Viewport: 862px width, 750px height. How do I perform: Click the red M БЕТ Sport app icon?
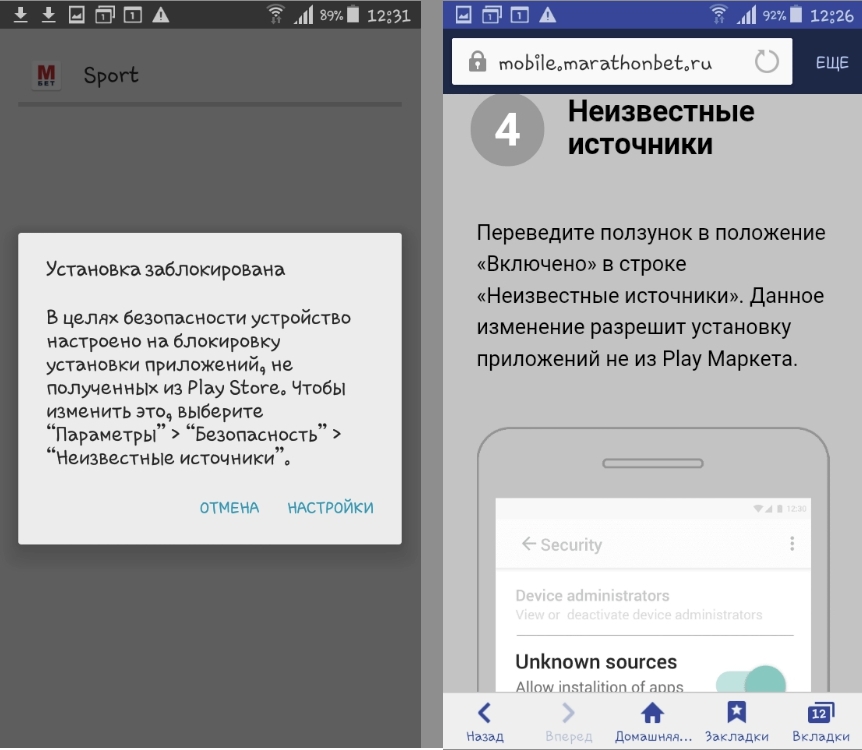tap(46, 75)
